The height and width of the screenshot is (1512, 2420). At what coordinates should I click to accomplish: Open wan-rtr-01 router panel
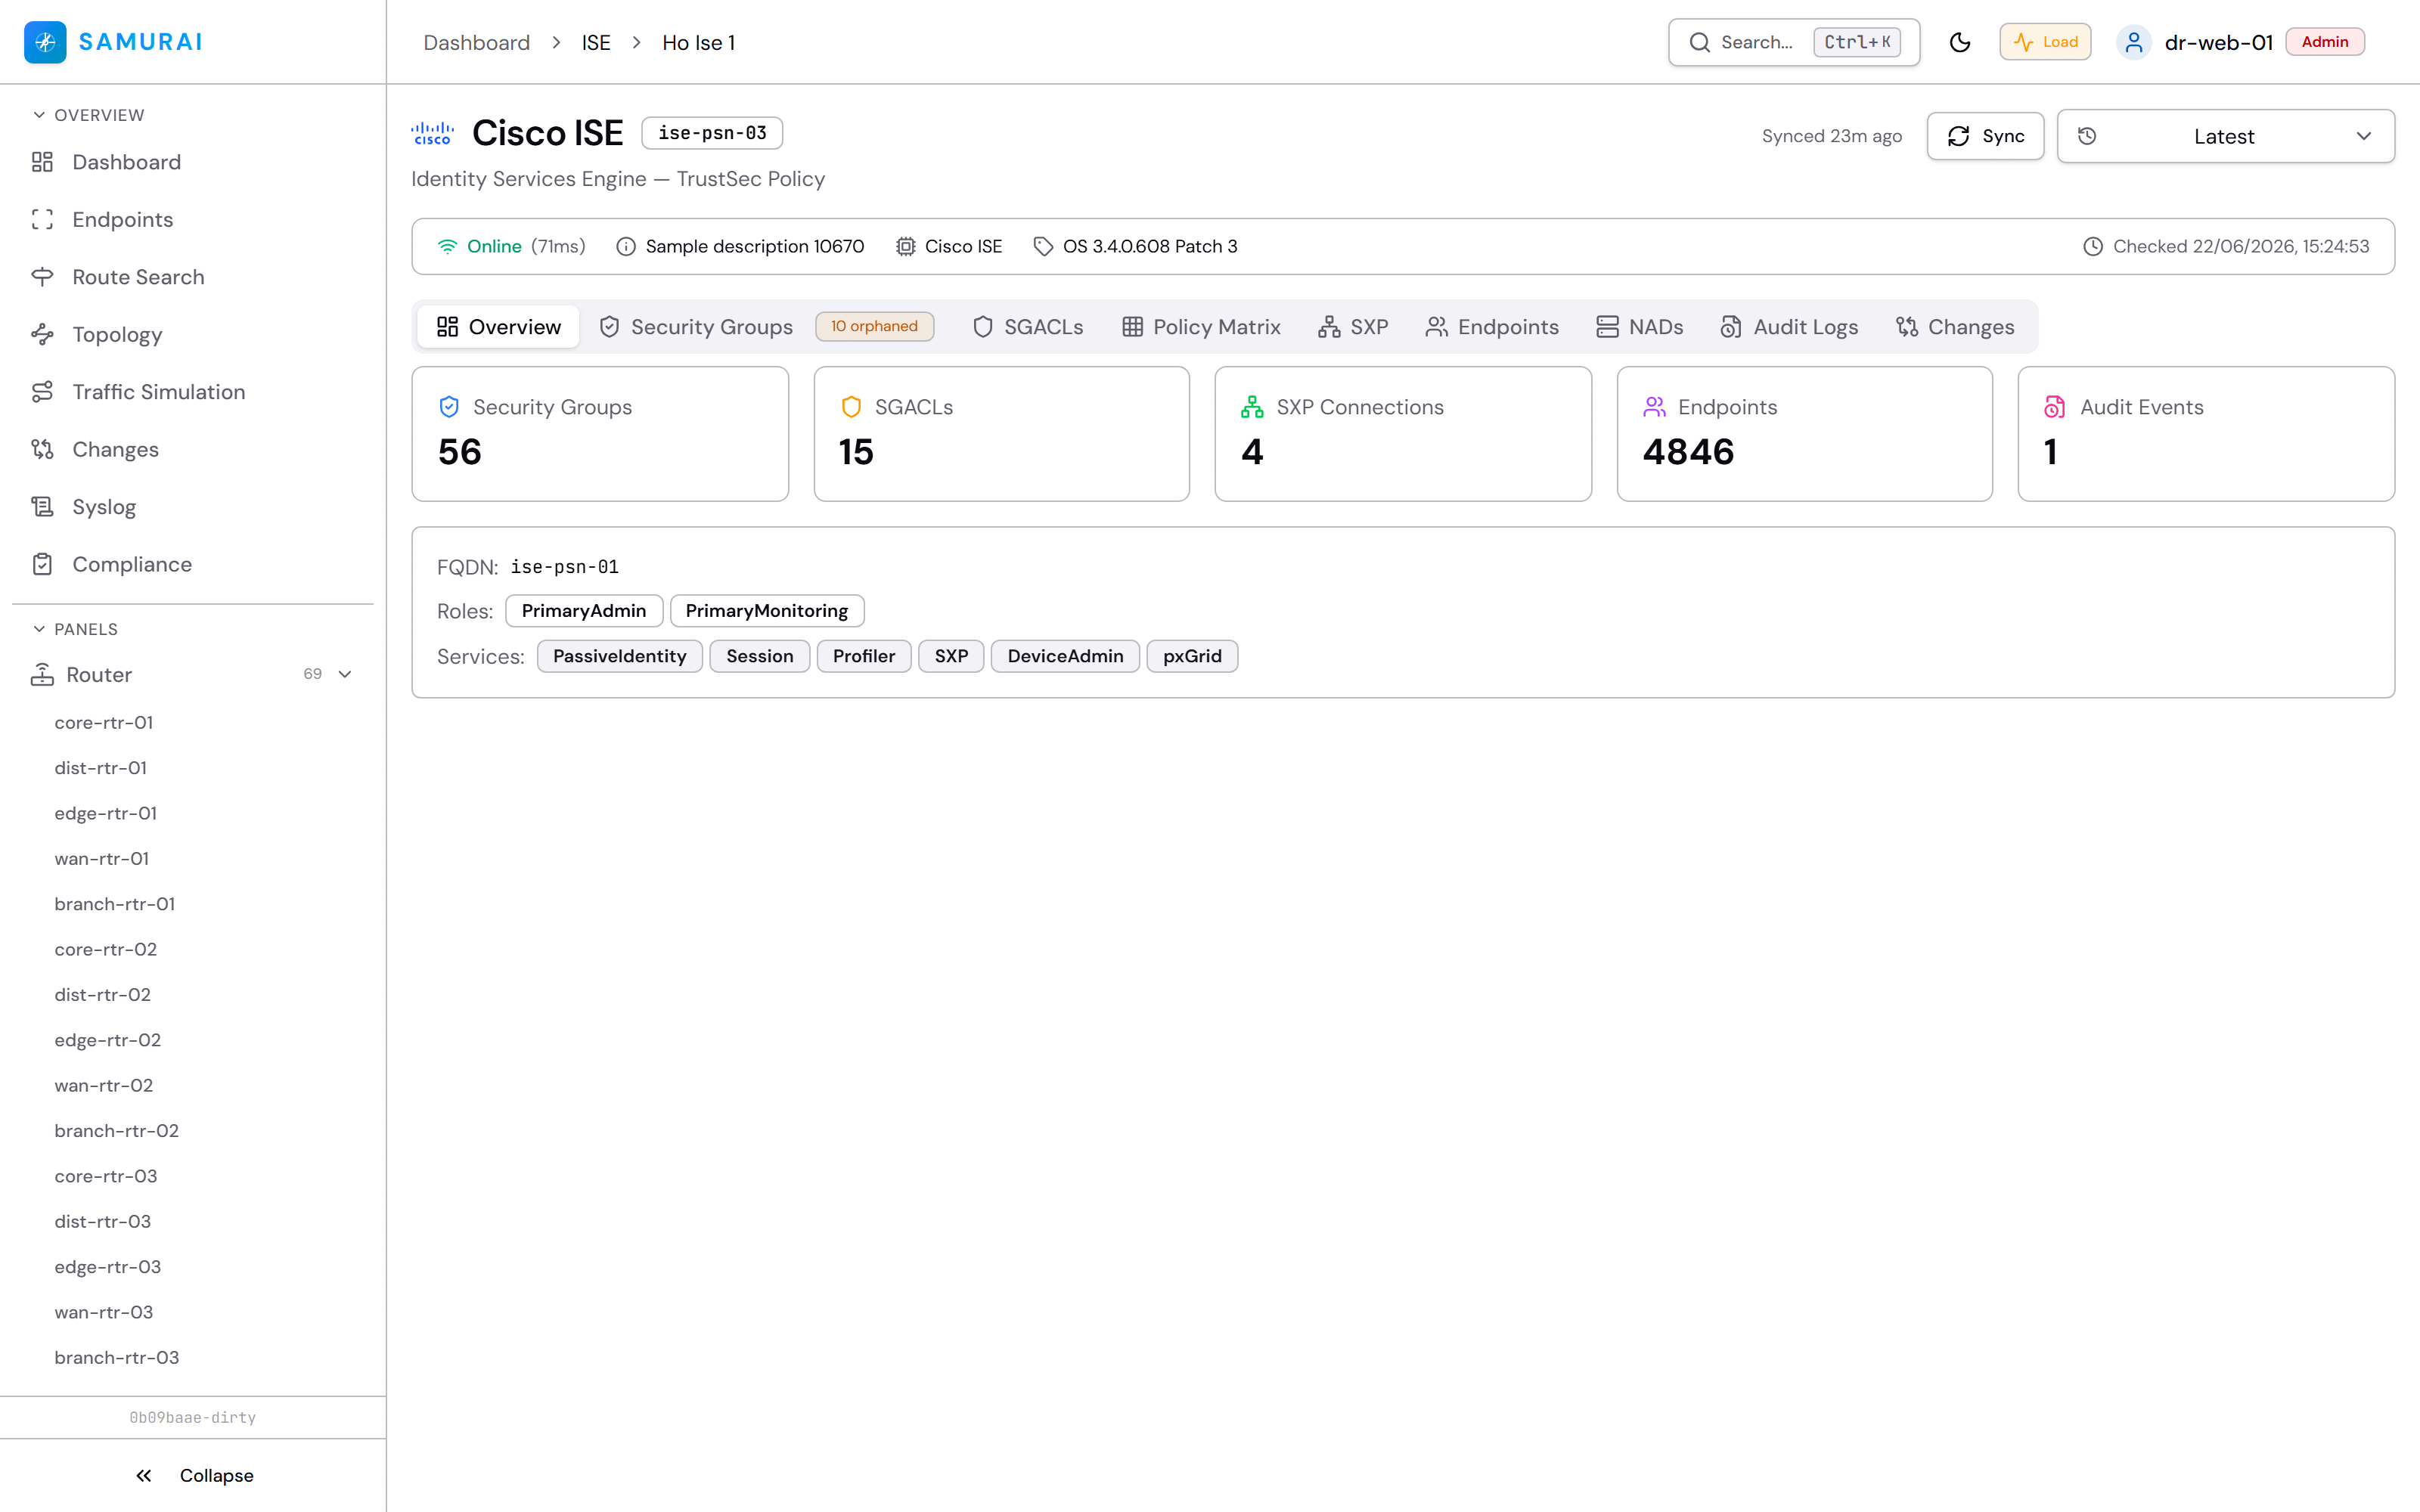[102, 859]
